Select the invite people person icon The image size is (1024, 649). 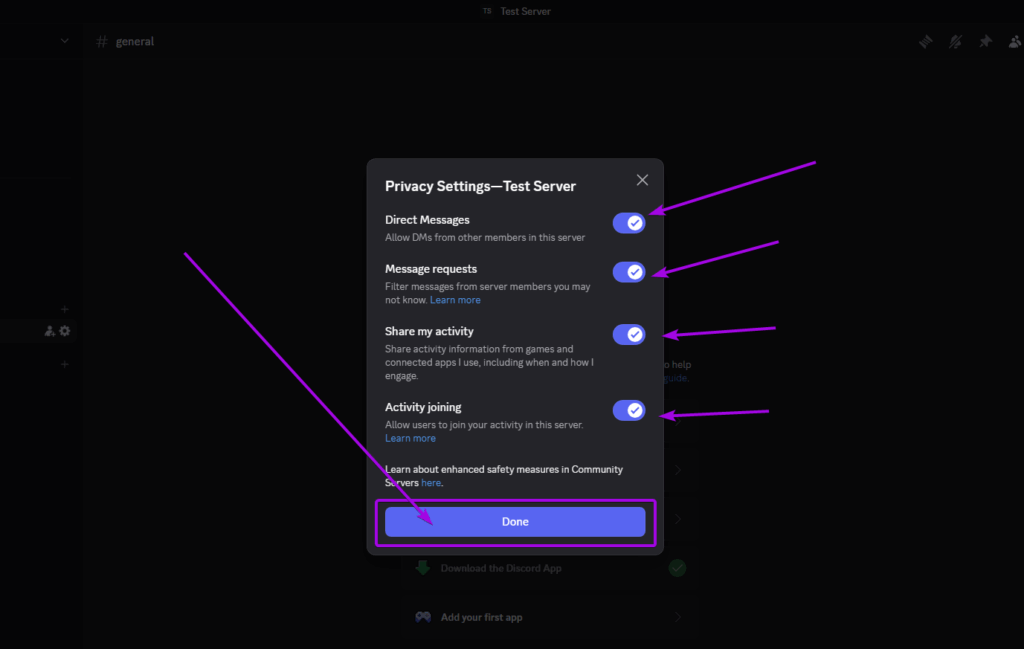[x=51, y=330]
